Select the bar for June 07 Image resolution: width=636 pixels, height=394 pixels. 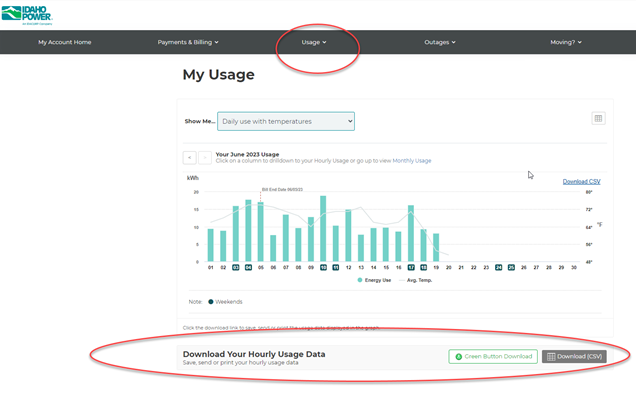(286, 238)
